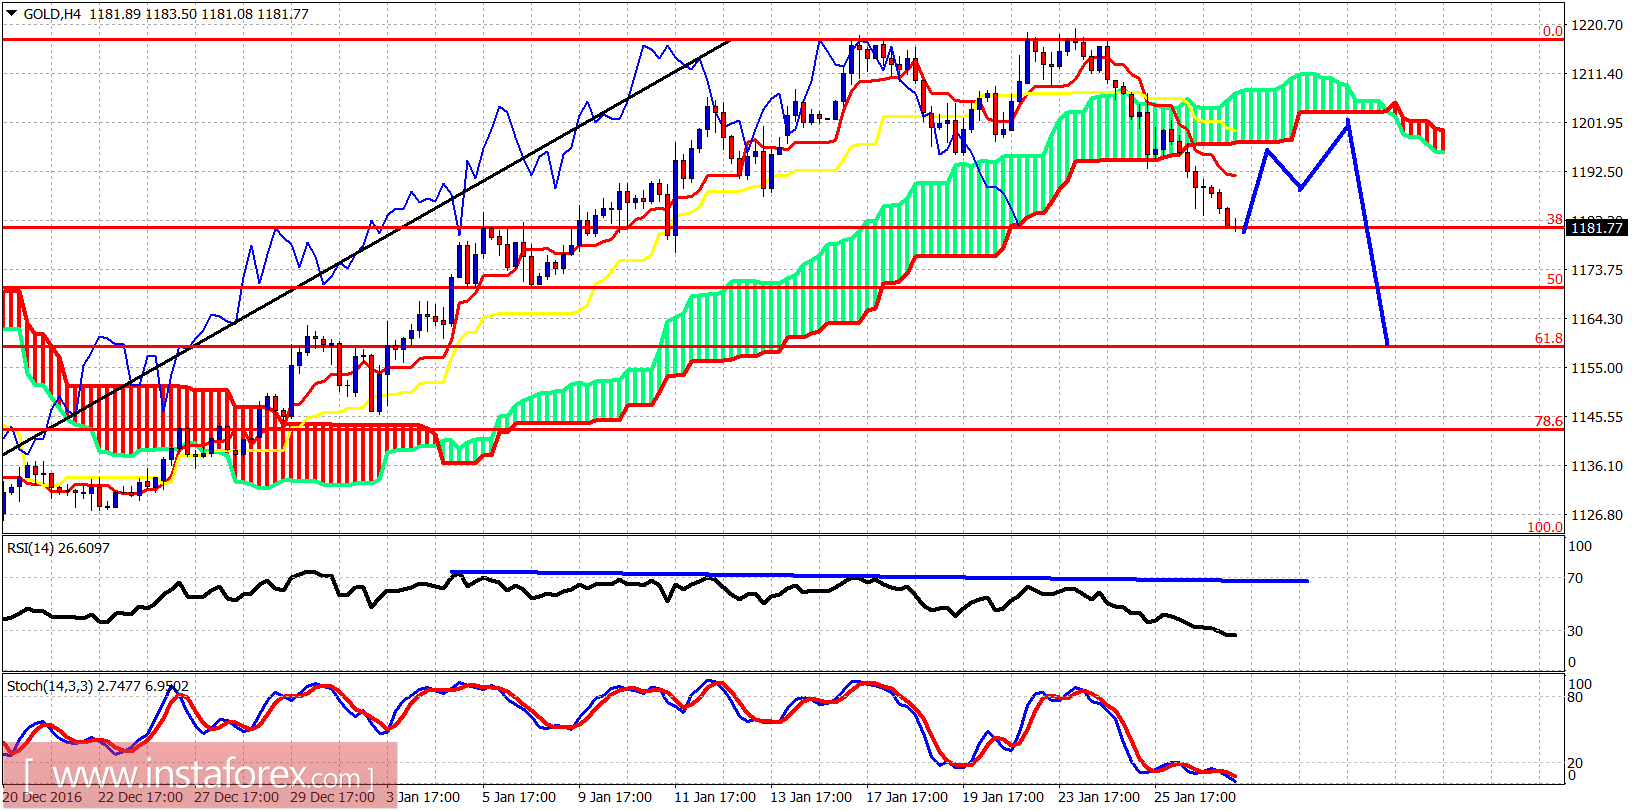Select the 100.0 Fibonacci level label

[x=1545, y=527]
